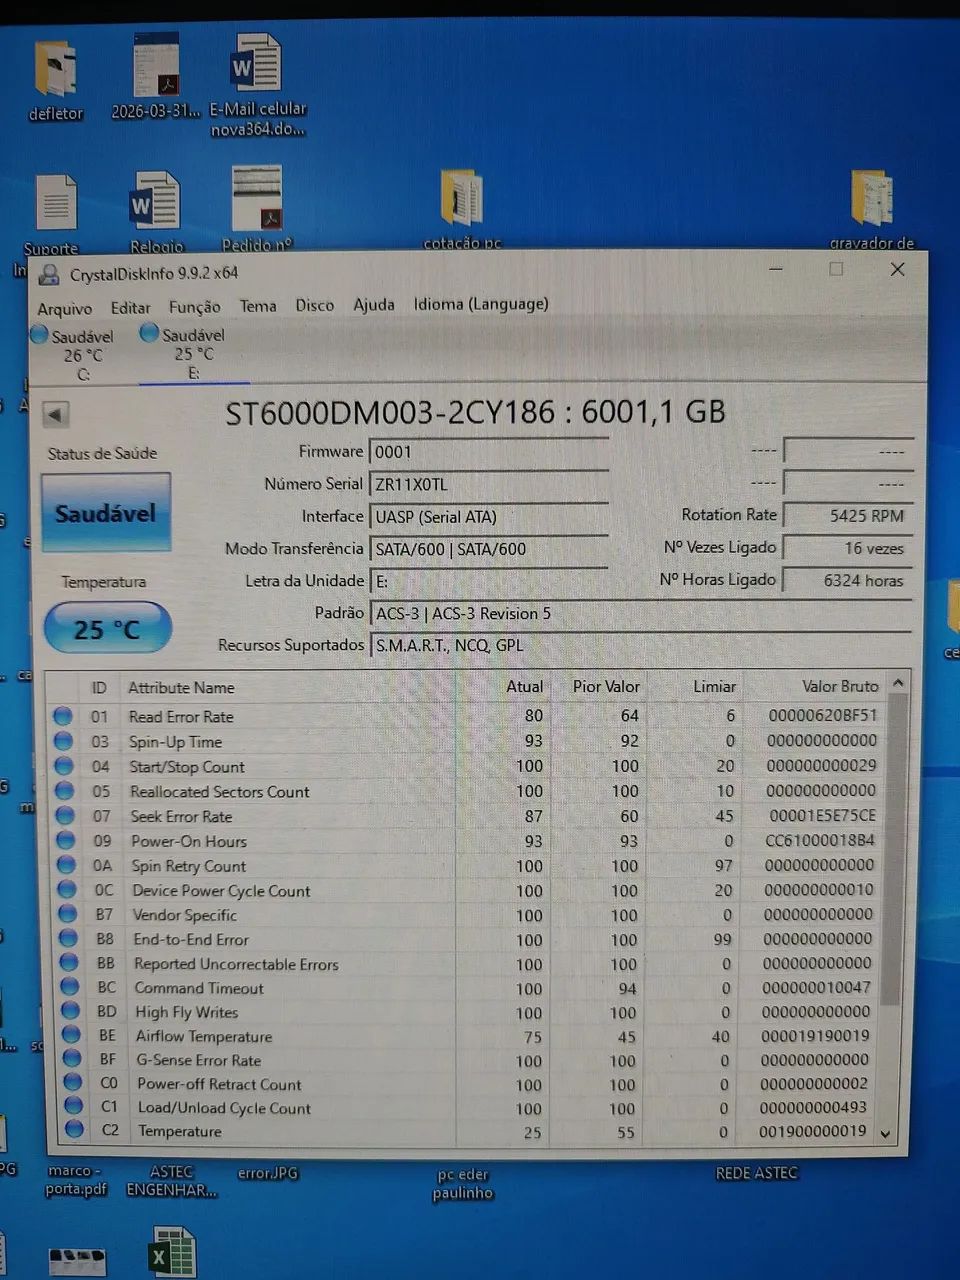Select the defletor folder on desktop

56,80
